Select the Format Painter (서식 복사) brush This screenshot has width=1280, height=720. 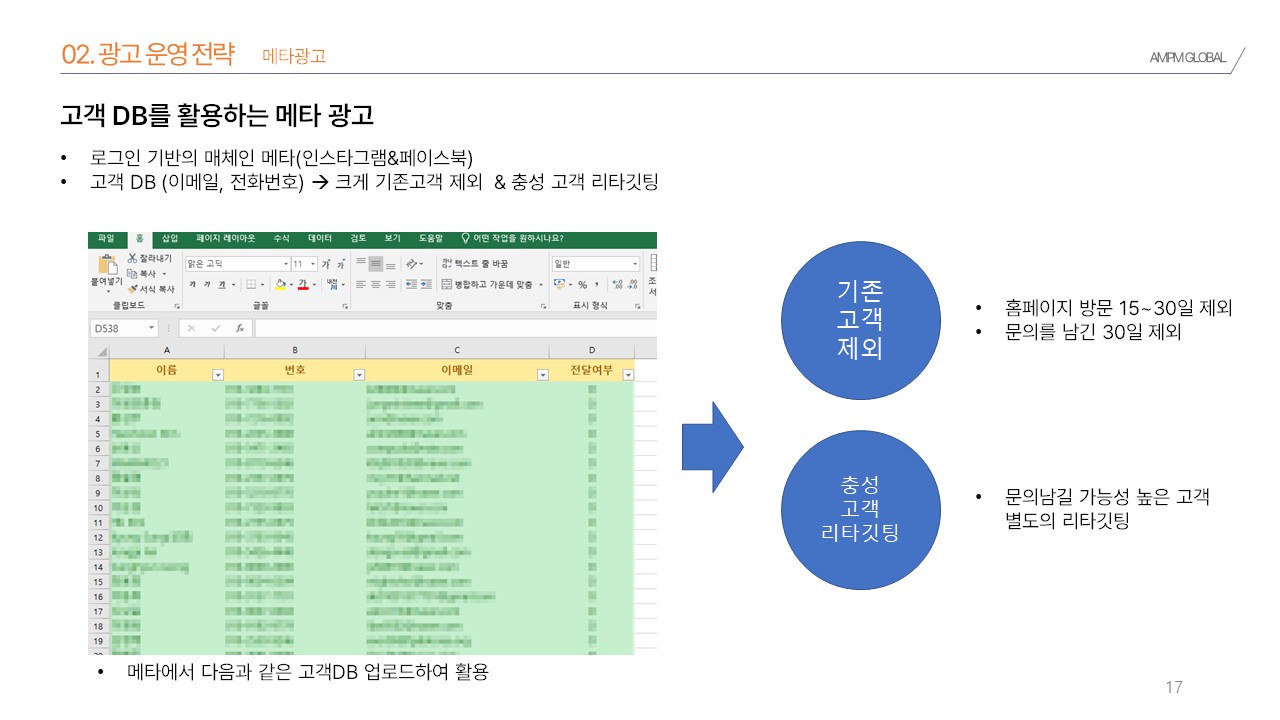pyautogui.click(x=132, y=288)
